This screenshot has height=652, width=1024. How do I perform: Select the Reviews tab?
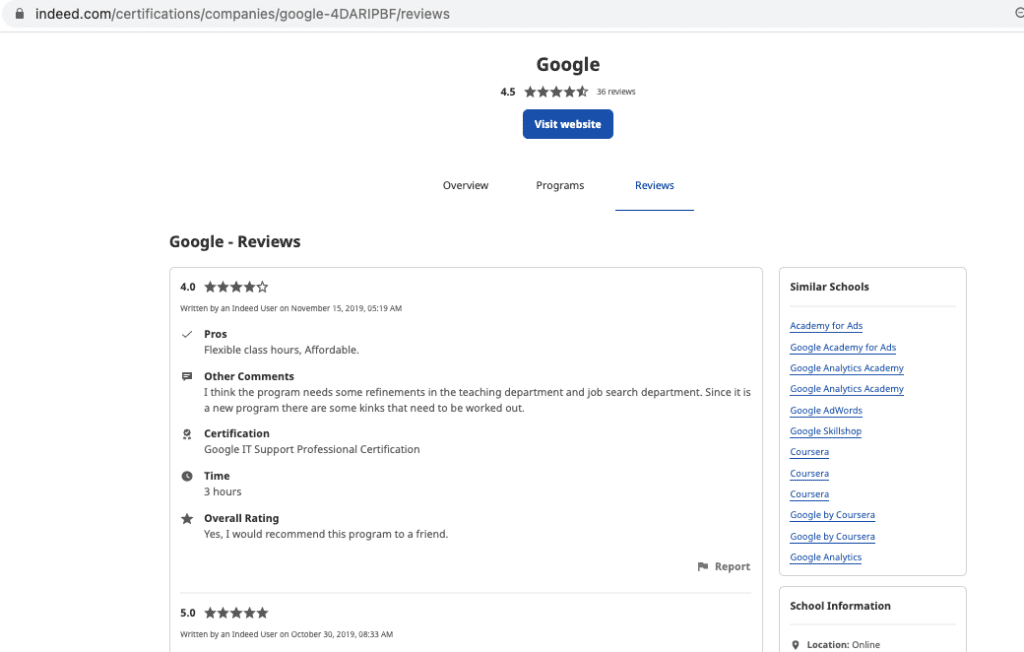(654, 185)
